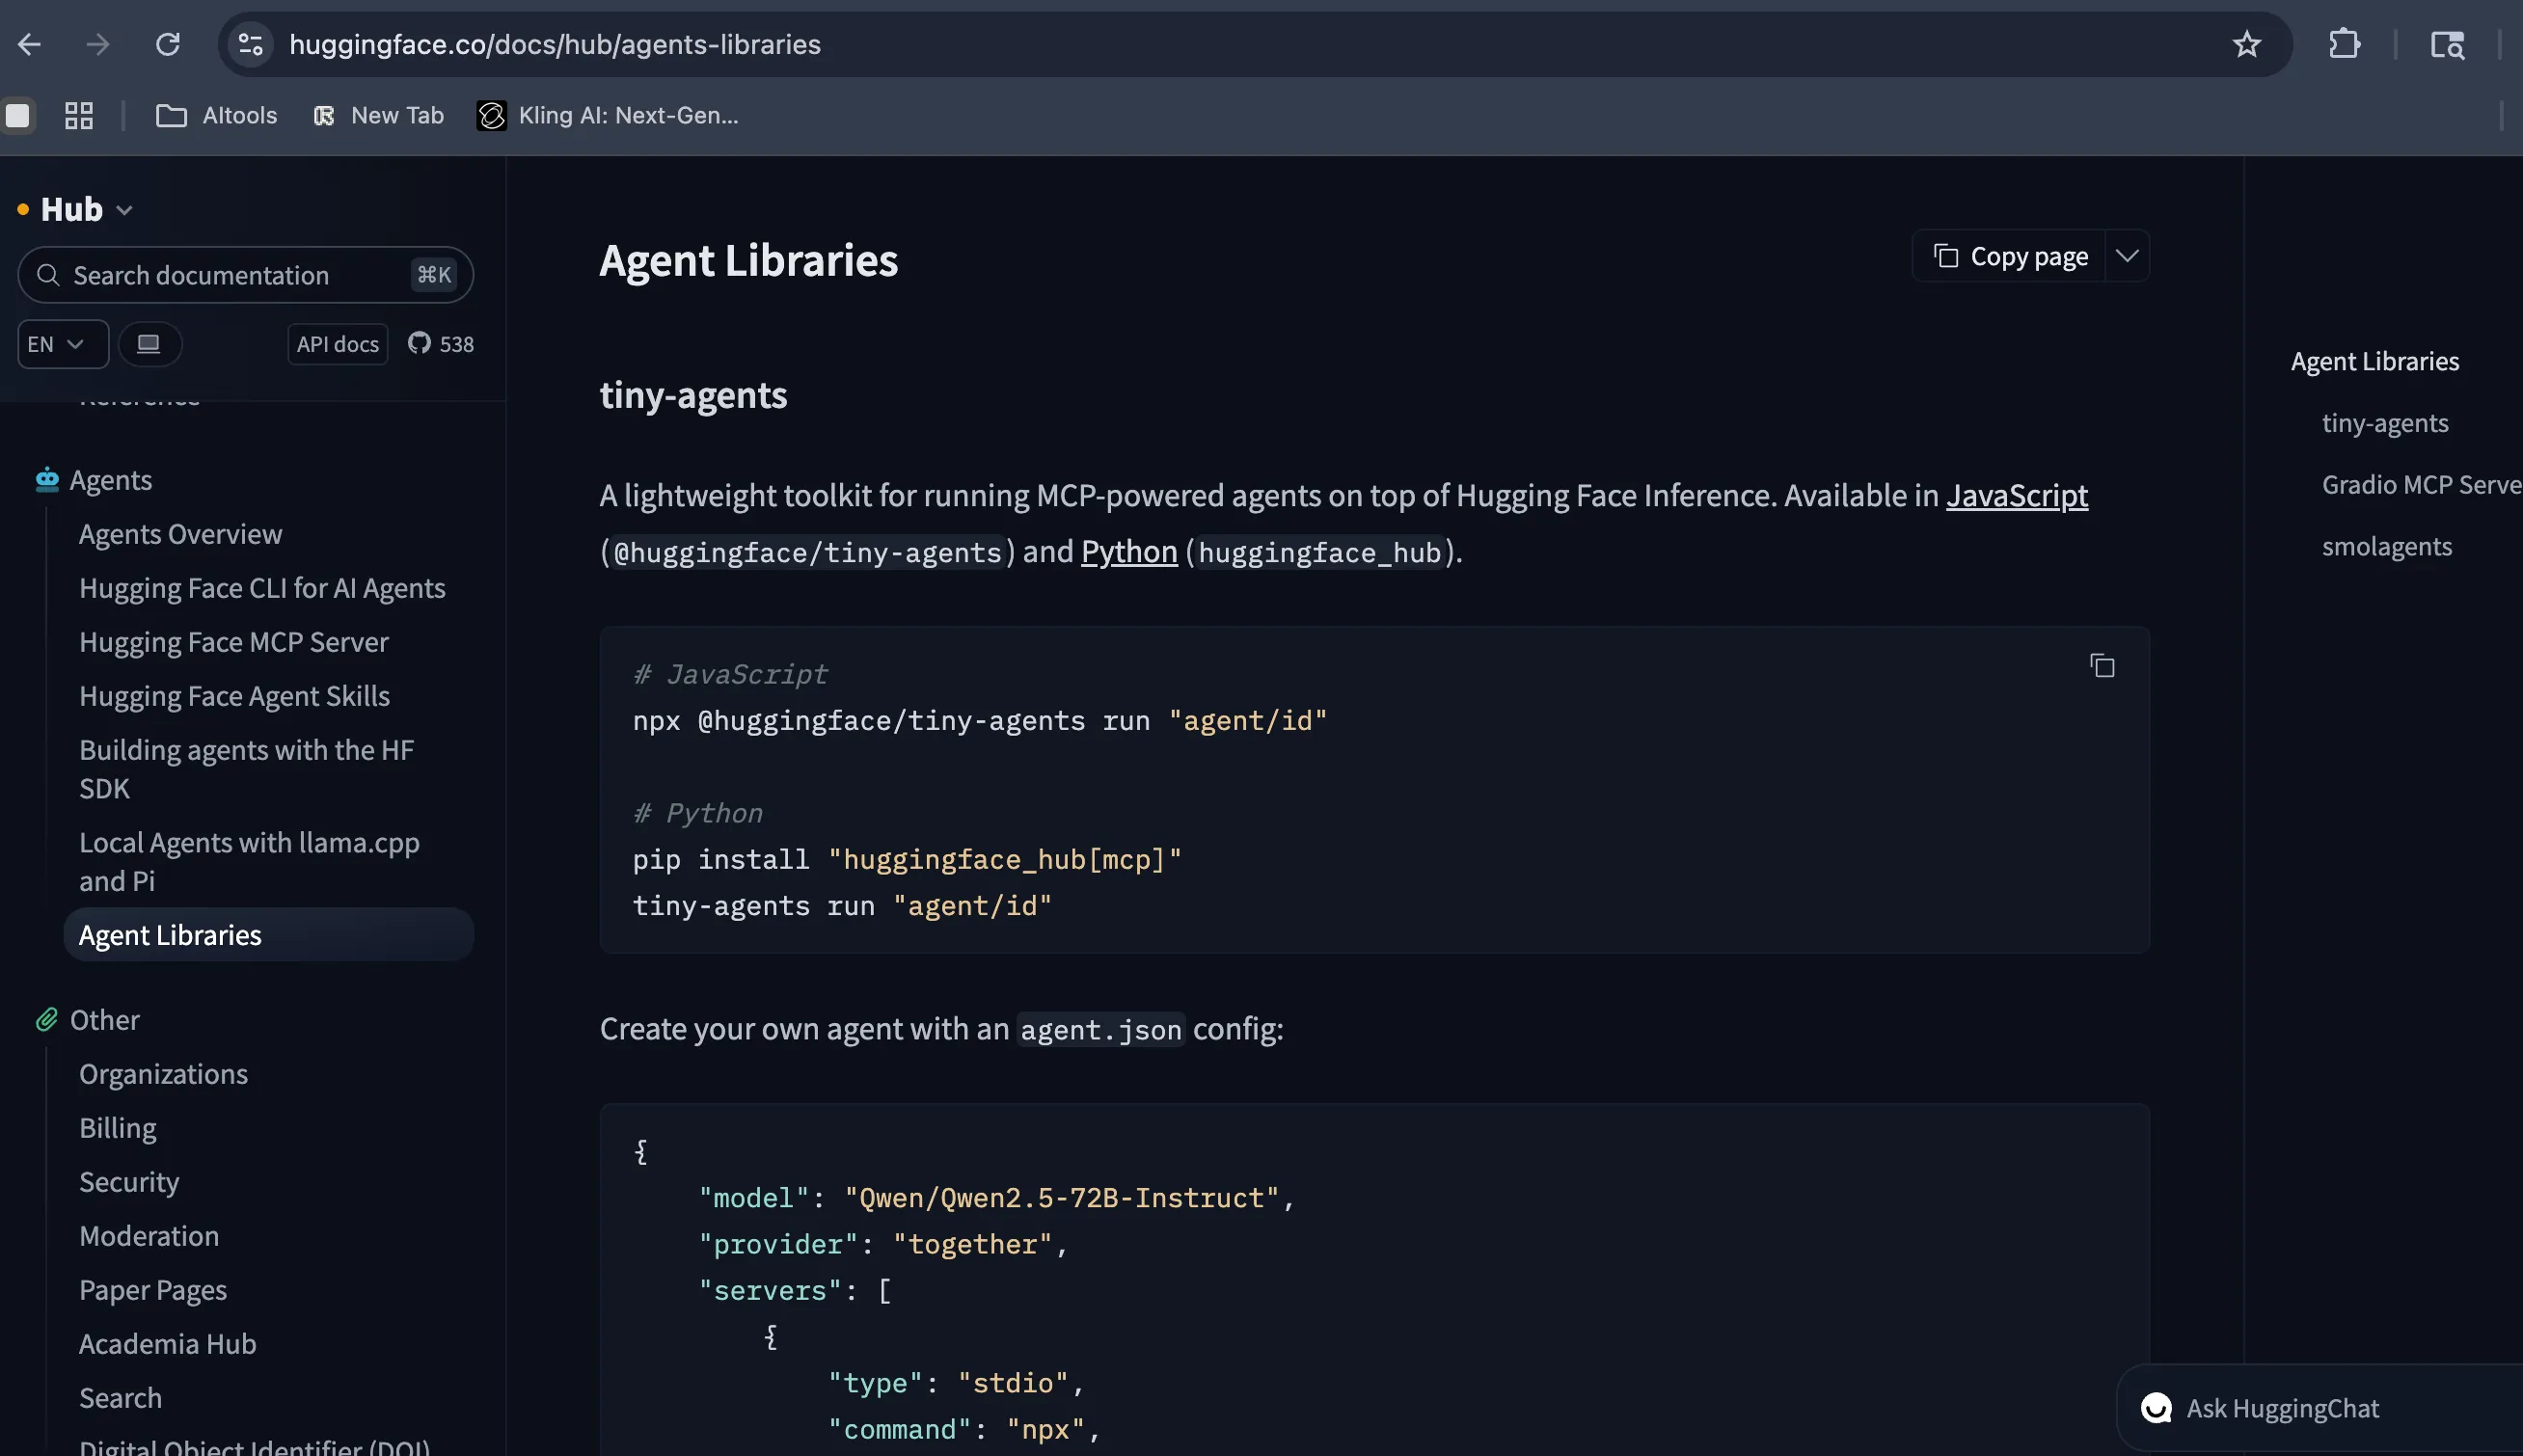Jump to tiny-agents in table of contents
The image size is (2523, 1456).
(2385, 422)
